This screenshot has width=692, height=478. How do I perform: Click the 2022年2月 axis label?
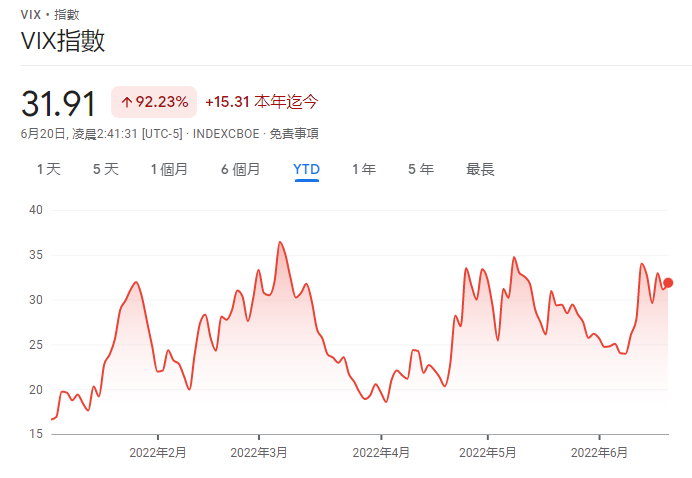158,452
